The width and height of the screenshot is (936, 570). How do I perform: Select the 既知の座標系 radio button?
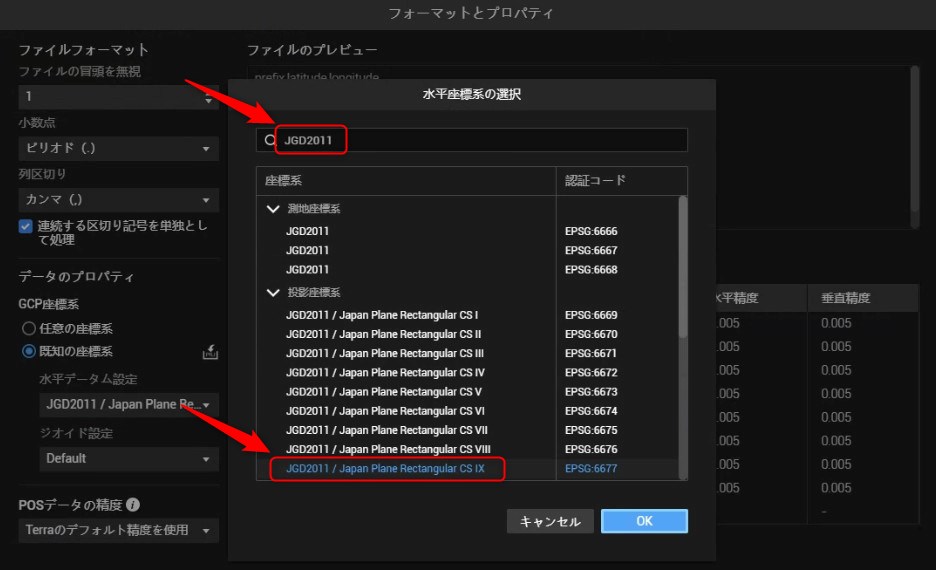[28, 351]
